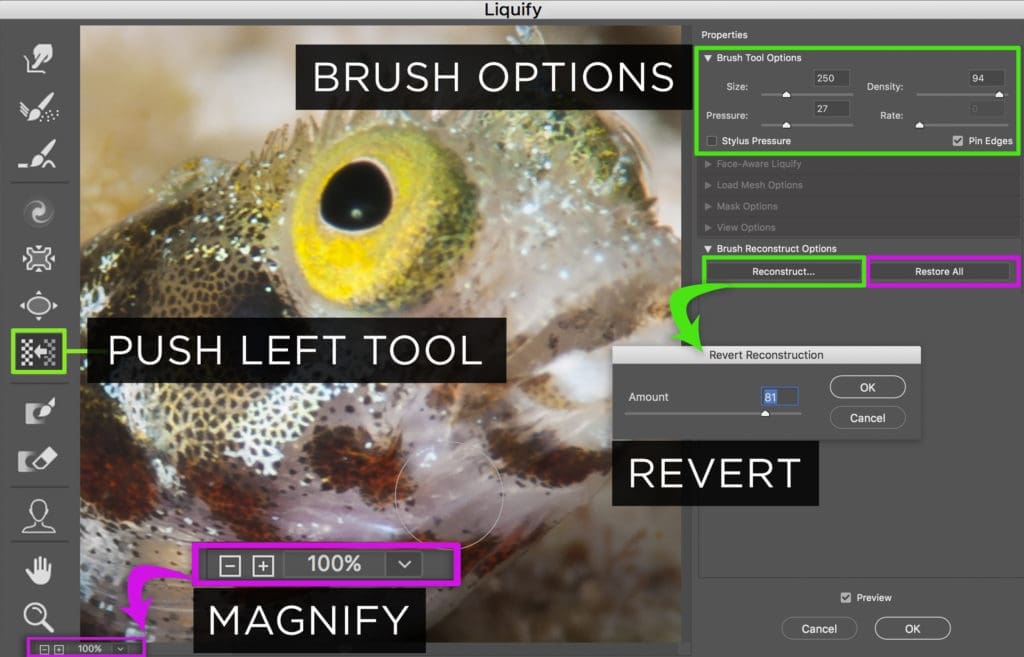Toggle the Preview checkbox
This screenshot has width=1024, height=657.
pyautogui.click(x=846, y=598)
